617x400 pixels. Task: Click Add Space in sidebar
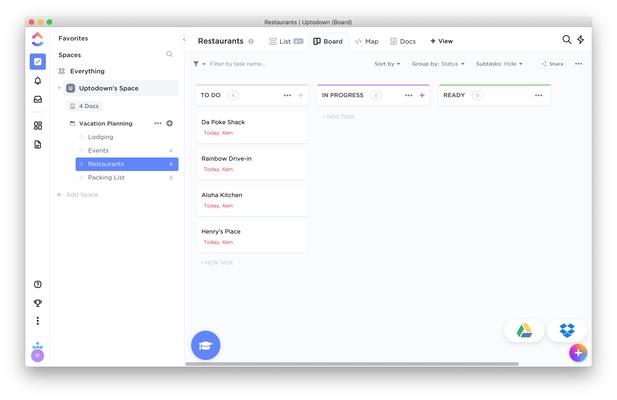[78, 195]
